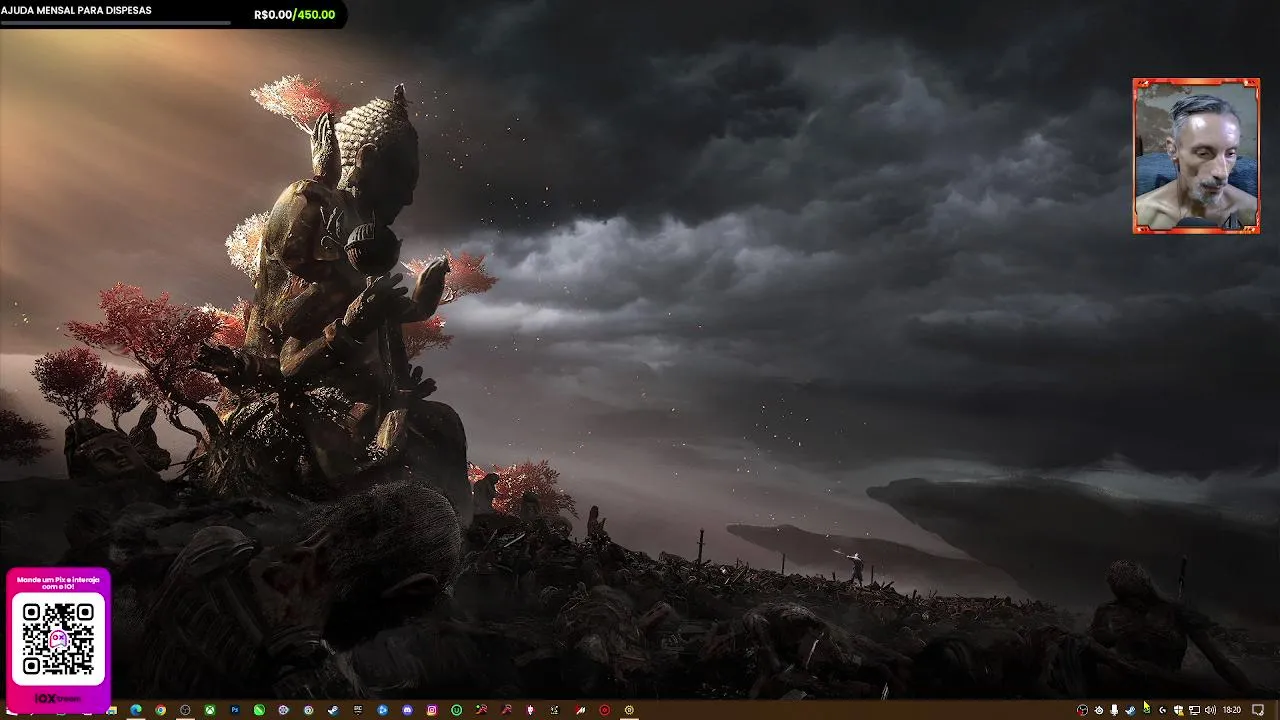Open OBS Studio taskbar icon

[x=185, y=710]
